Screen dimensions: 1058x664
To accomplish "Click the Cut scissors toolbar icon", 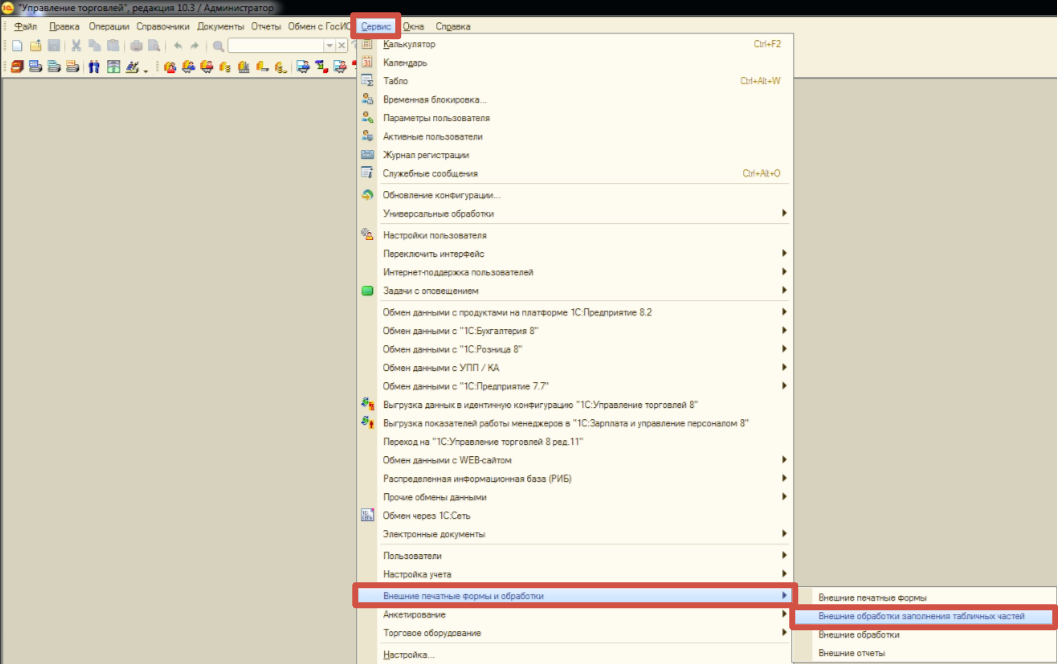I will click(76, 45).
